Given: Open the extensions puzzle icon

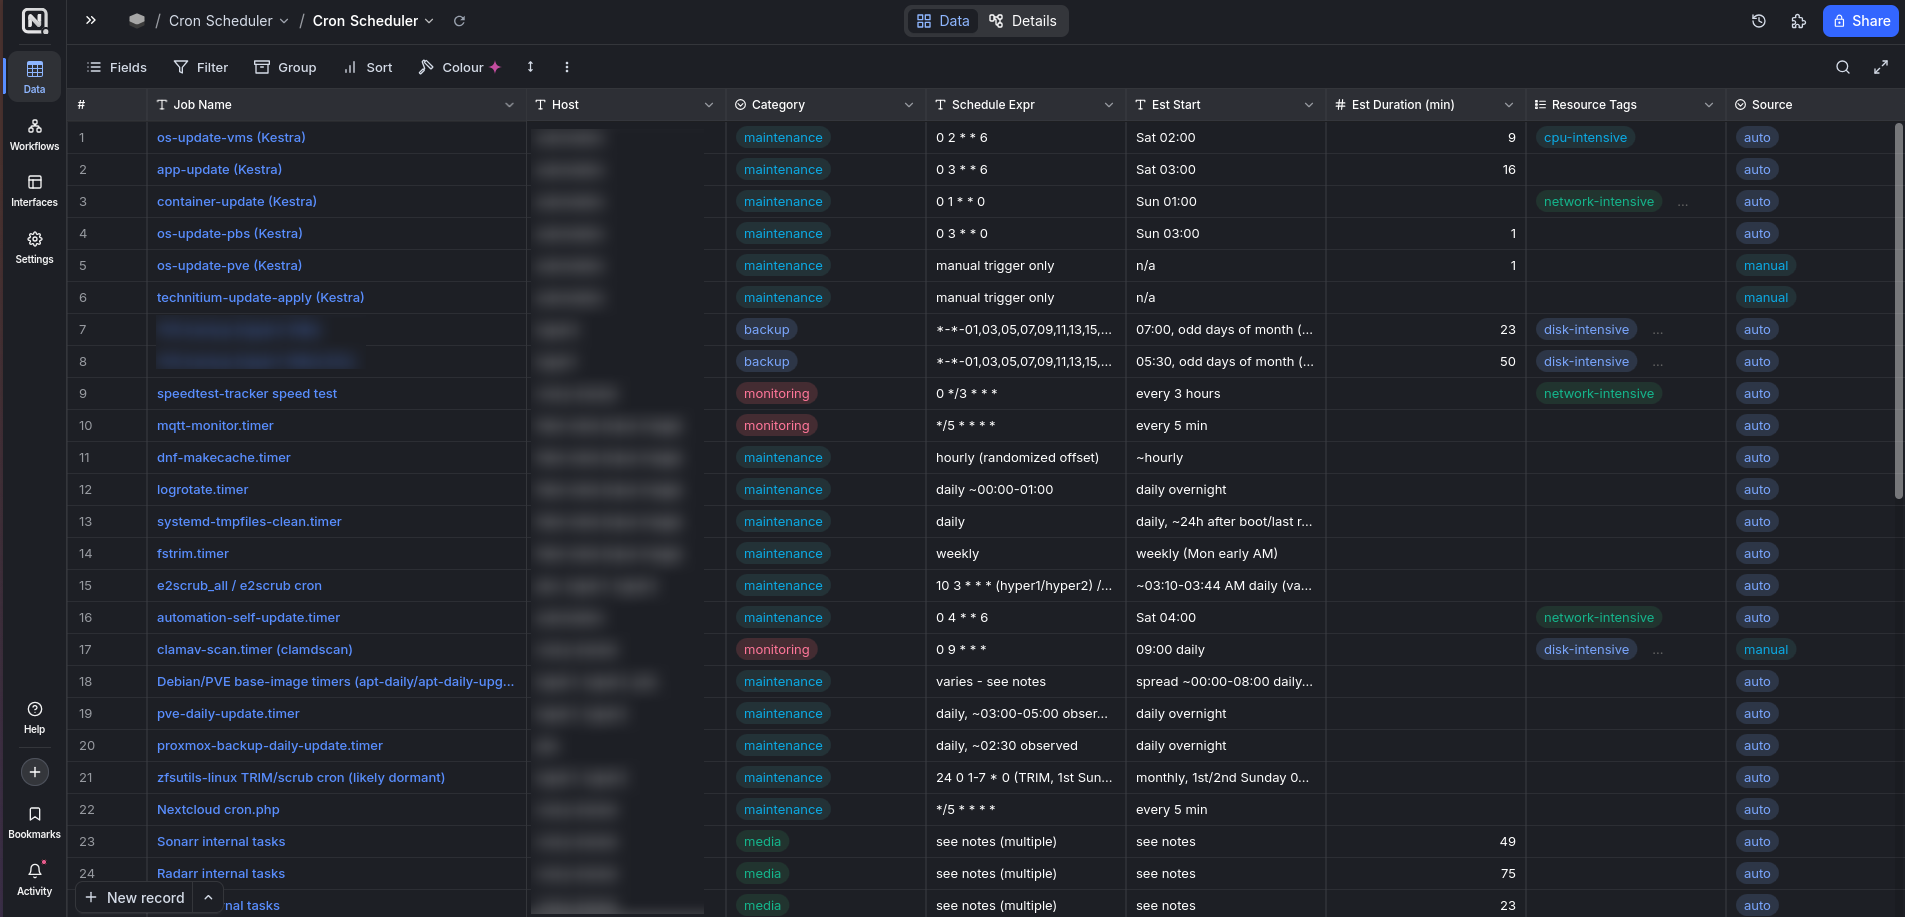Looking at the screenshot, I should (x=1799, y=21).
